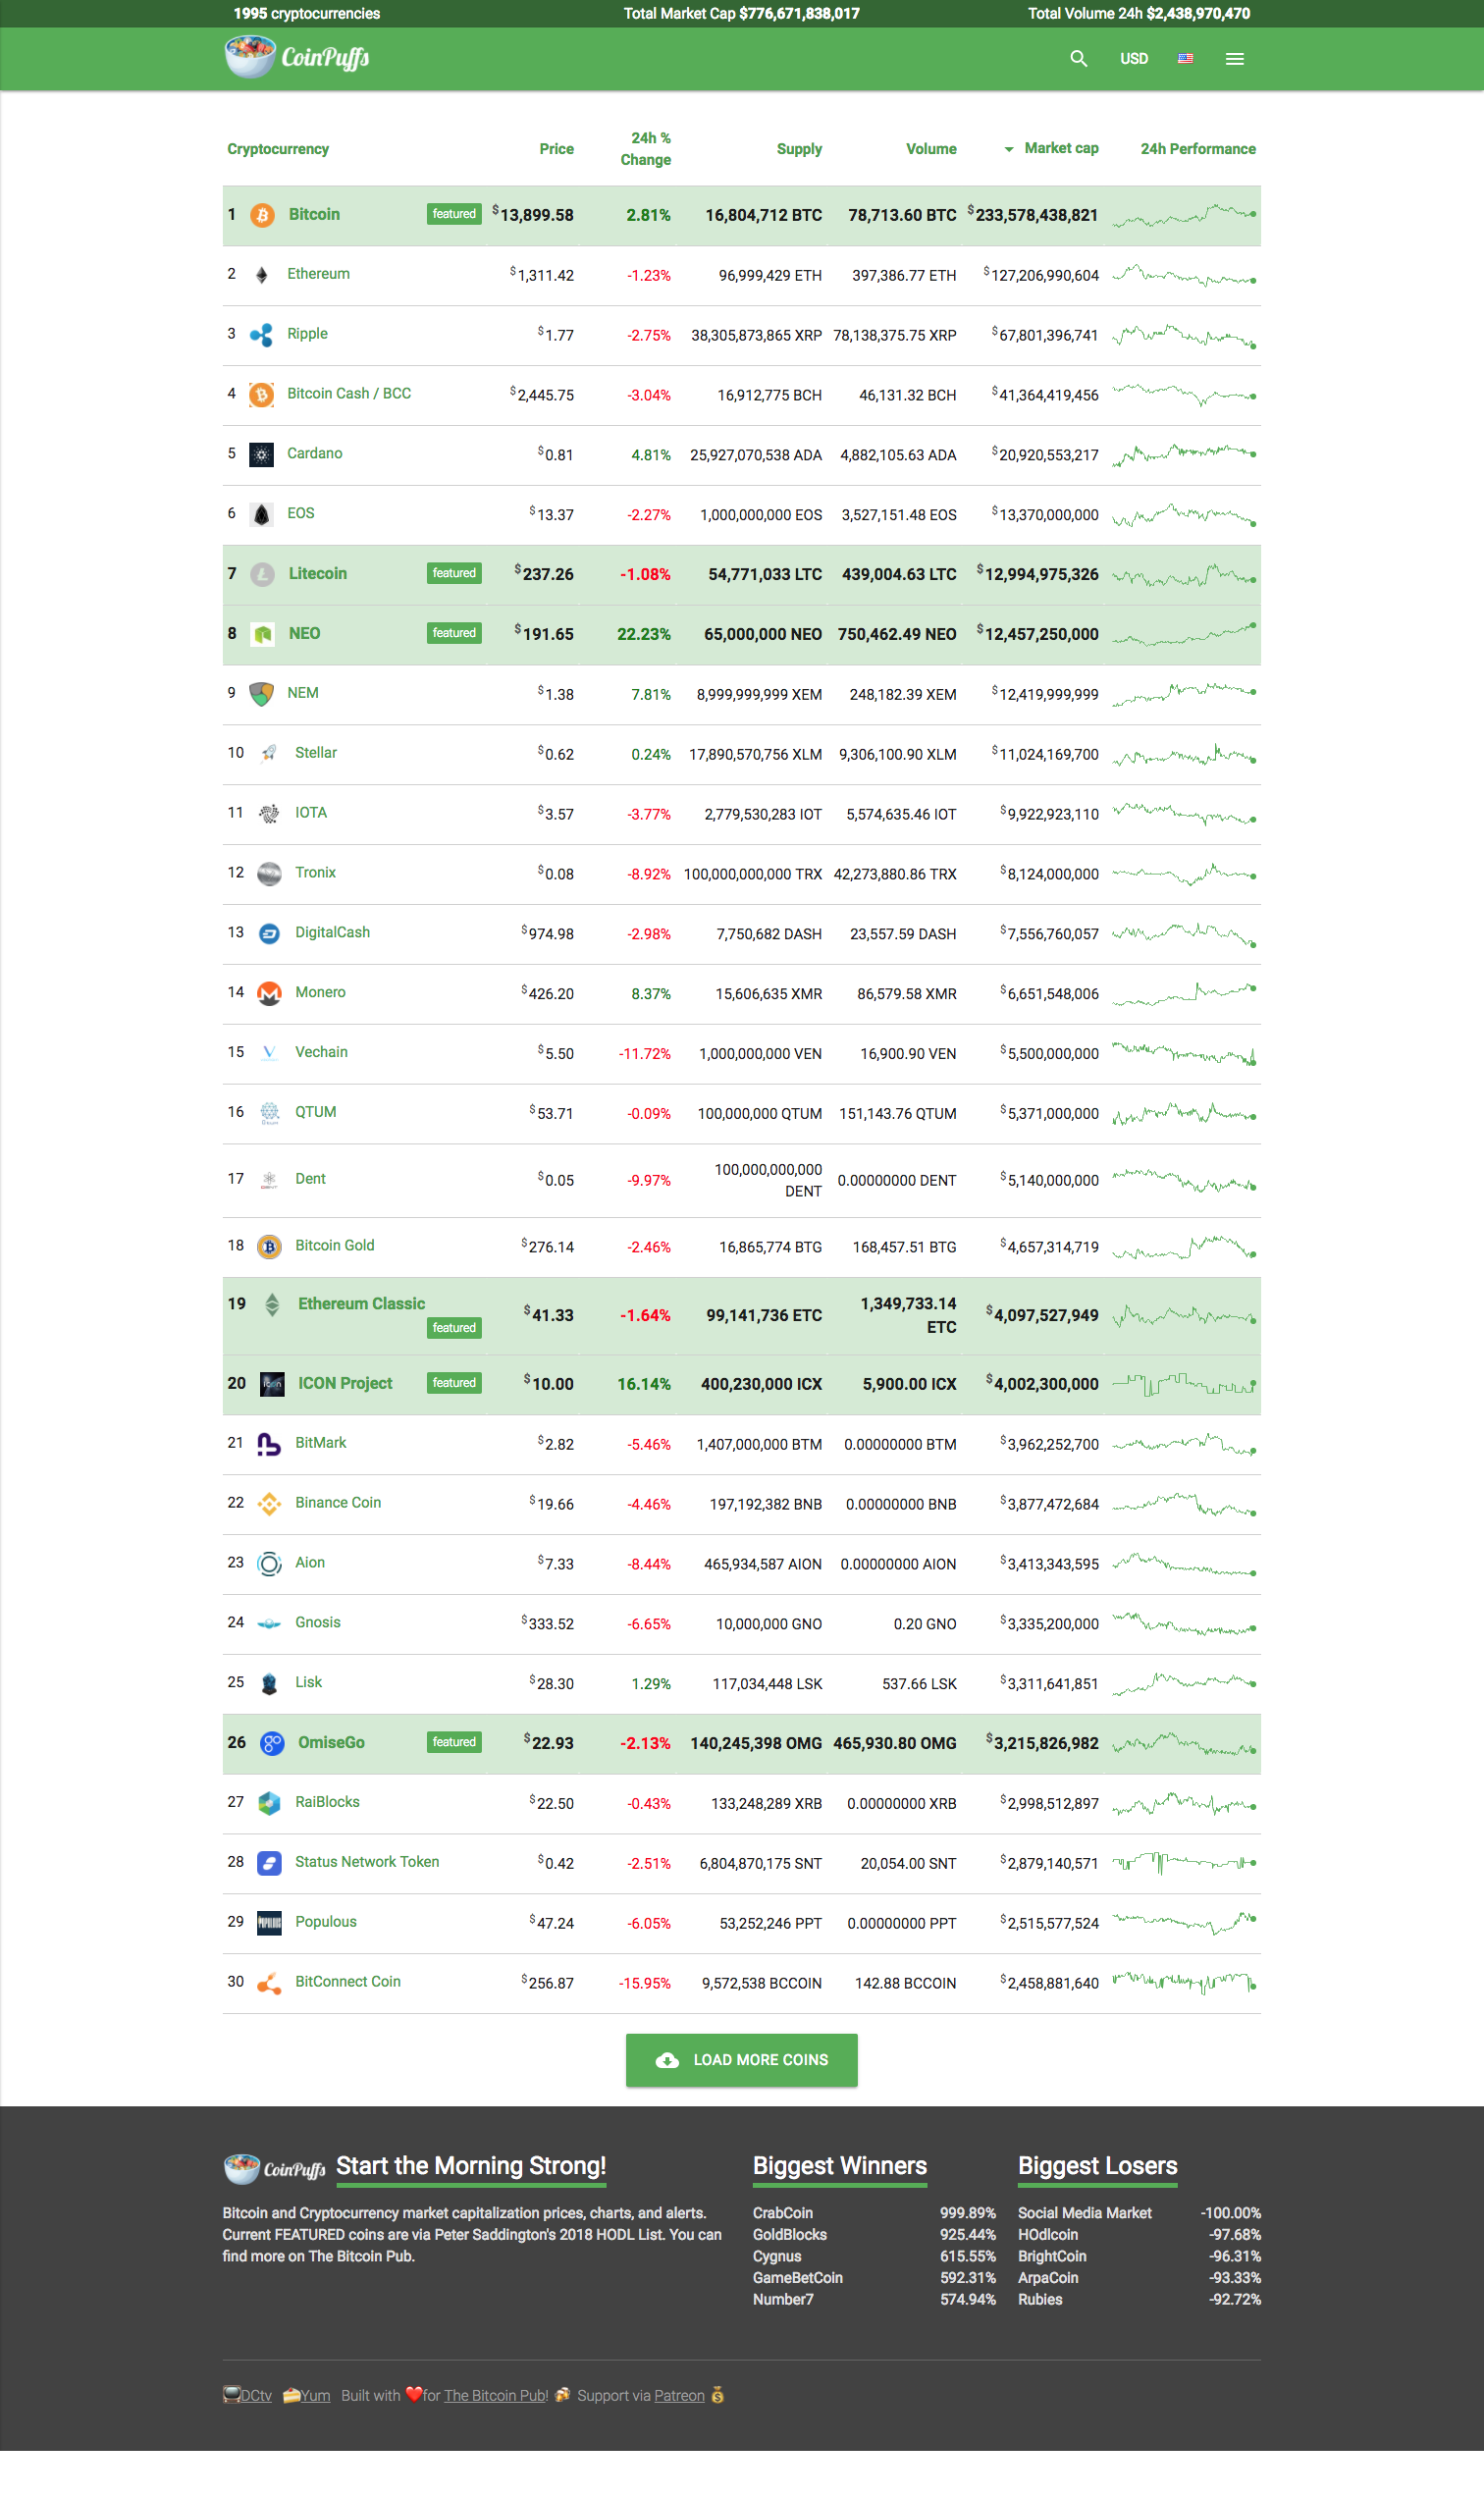Viewport: 1484px width, 2496px height.
Task: Click the Vechain V icon
Action: [269, 1052]
